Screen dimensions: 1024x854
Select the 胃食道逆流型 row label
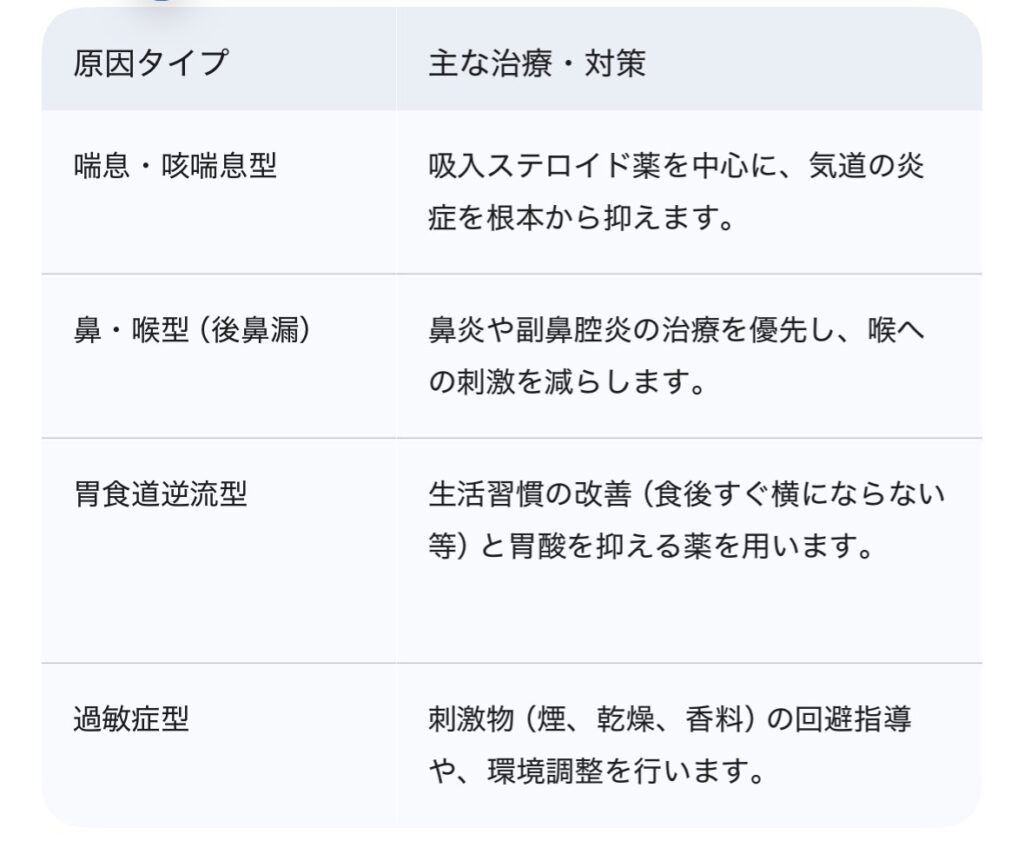(x=160, y=494)
